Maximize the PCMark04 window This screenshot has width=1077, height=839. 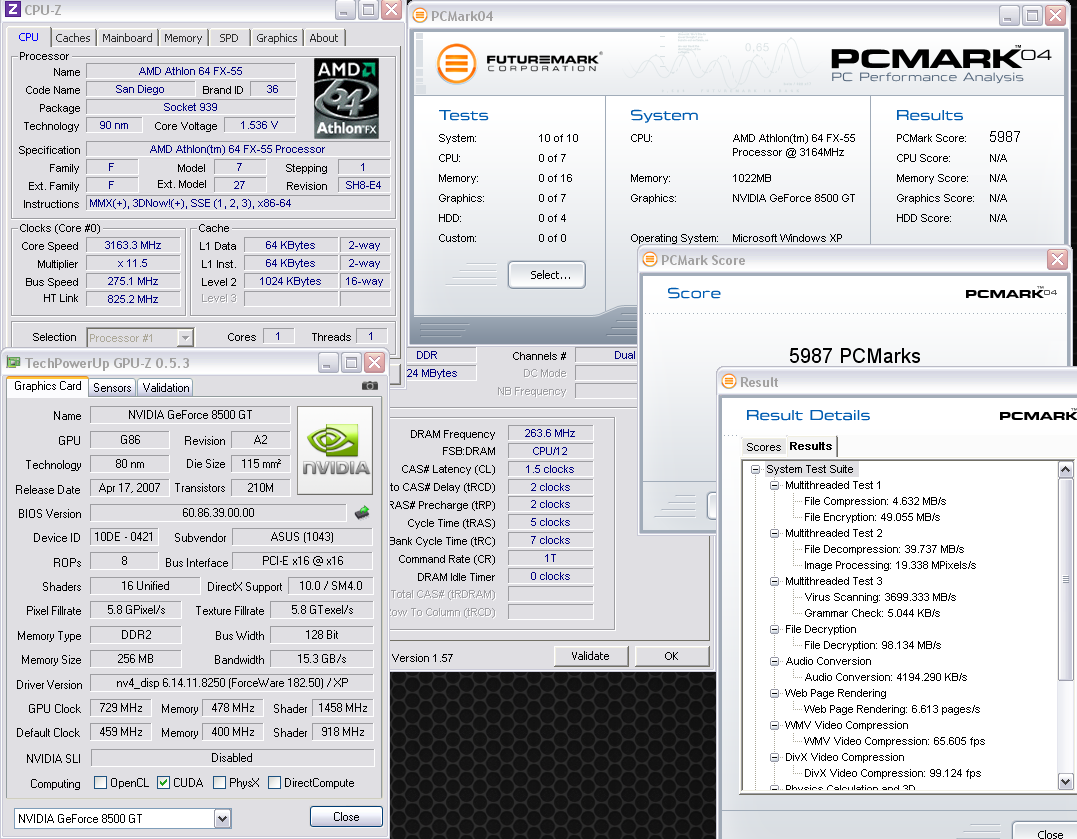click(x=1032, y=15)
